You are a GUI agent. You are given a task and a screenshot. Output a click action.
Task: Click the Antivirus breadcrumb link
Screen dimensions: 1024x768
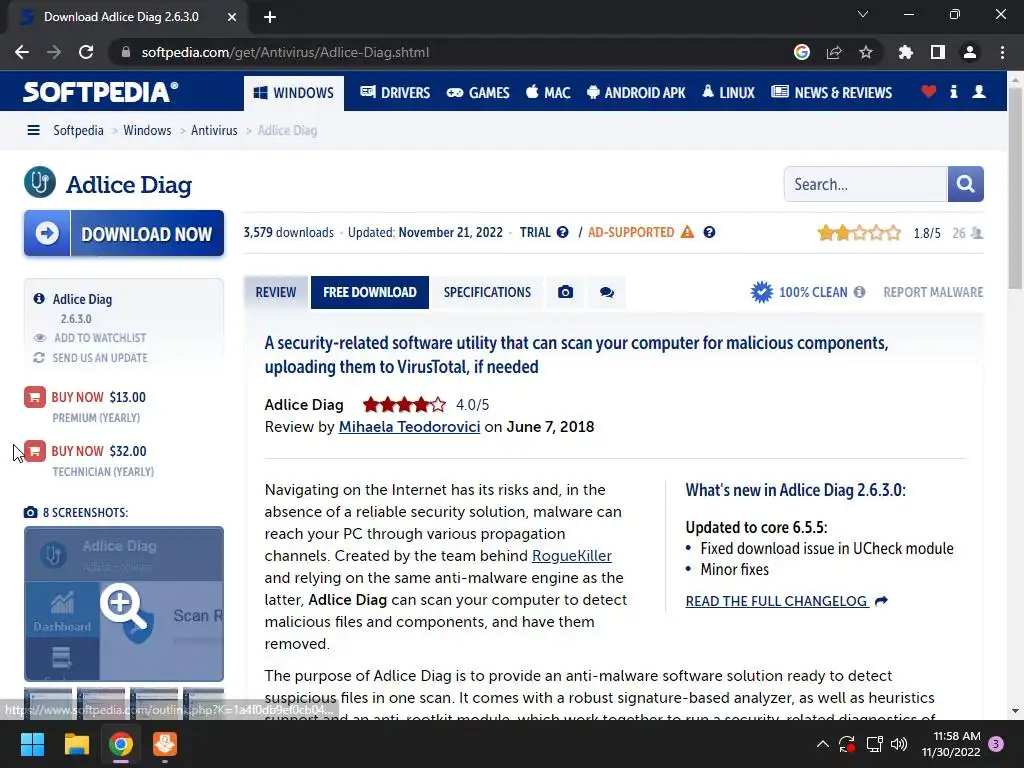click(x=214, y=130)
